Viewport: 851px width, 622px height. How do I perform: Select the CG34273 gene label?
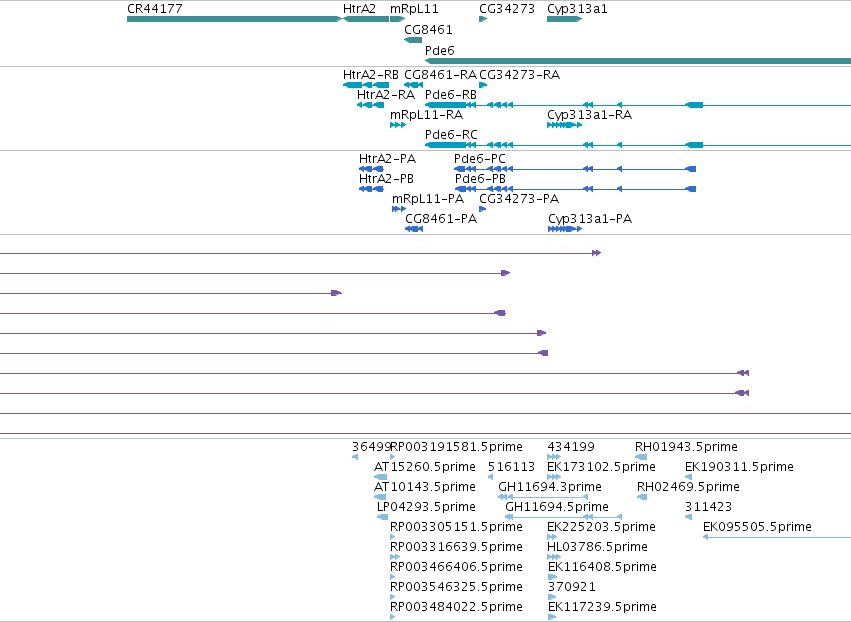[507, 9]
